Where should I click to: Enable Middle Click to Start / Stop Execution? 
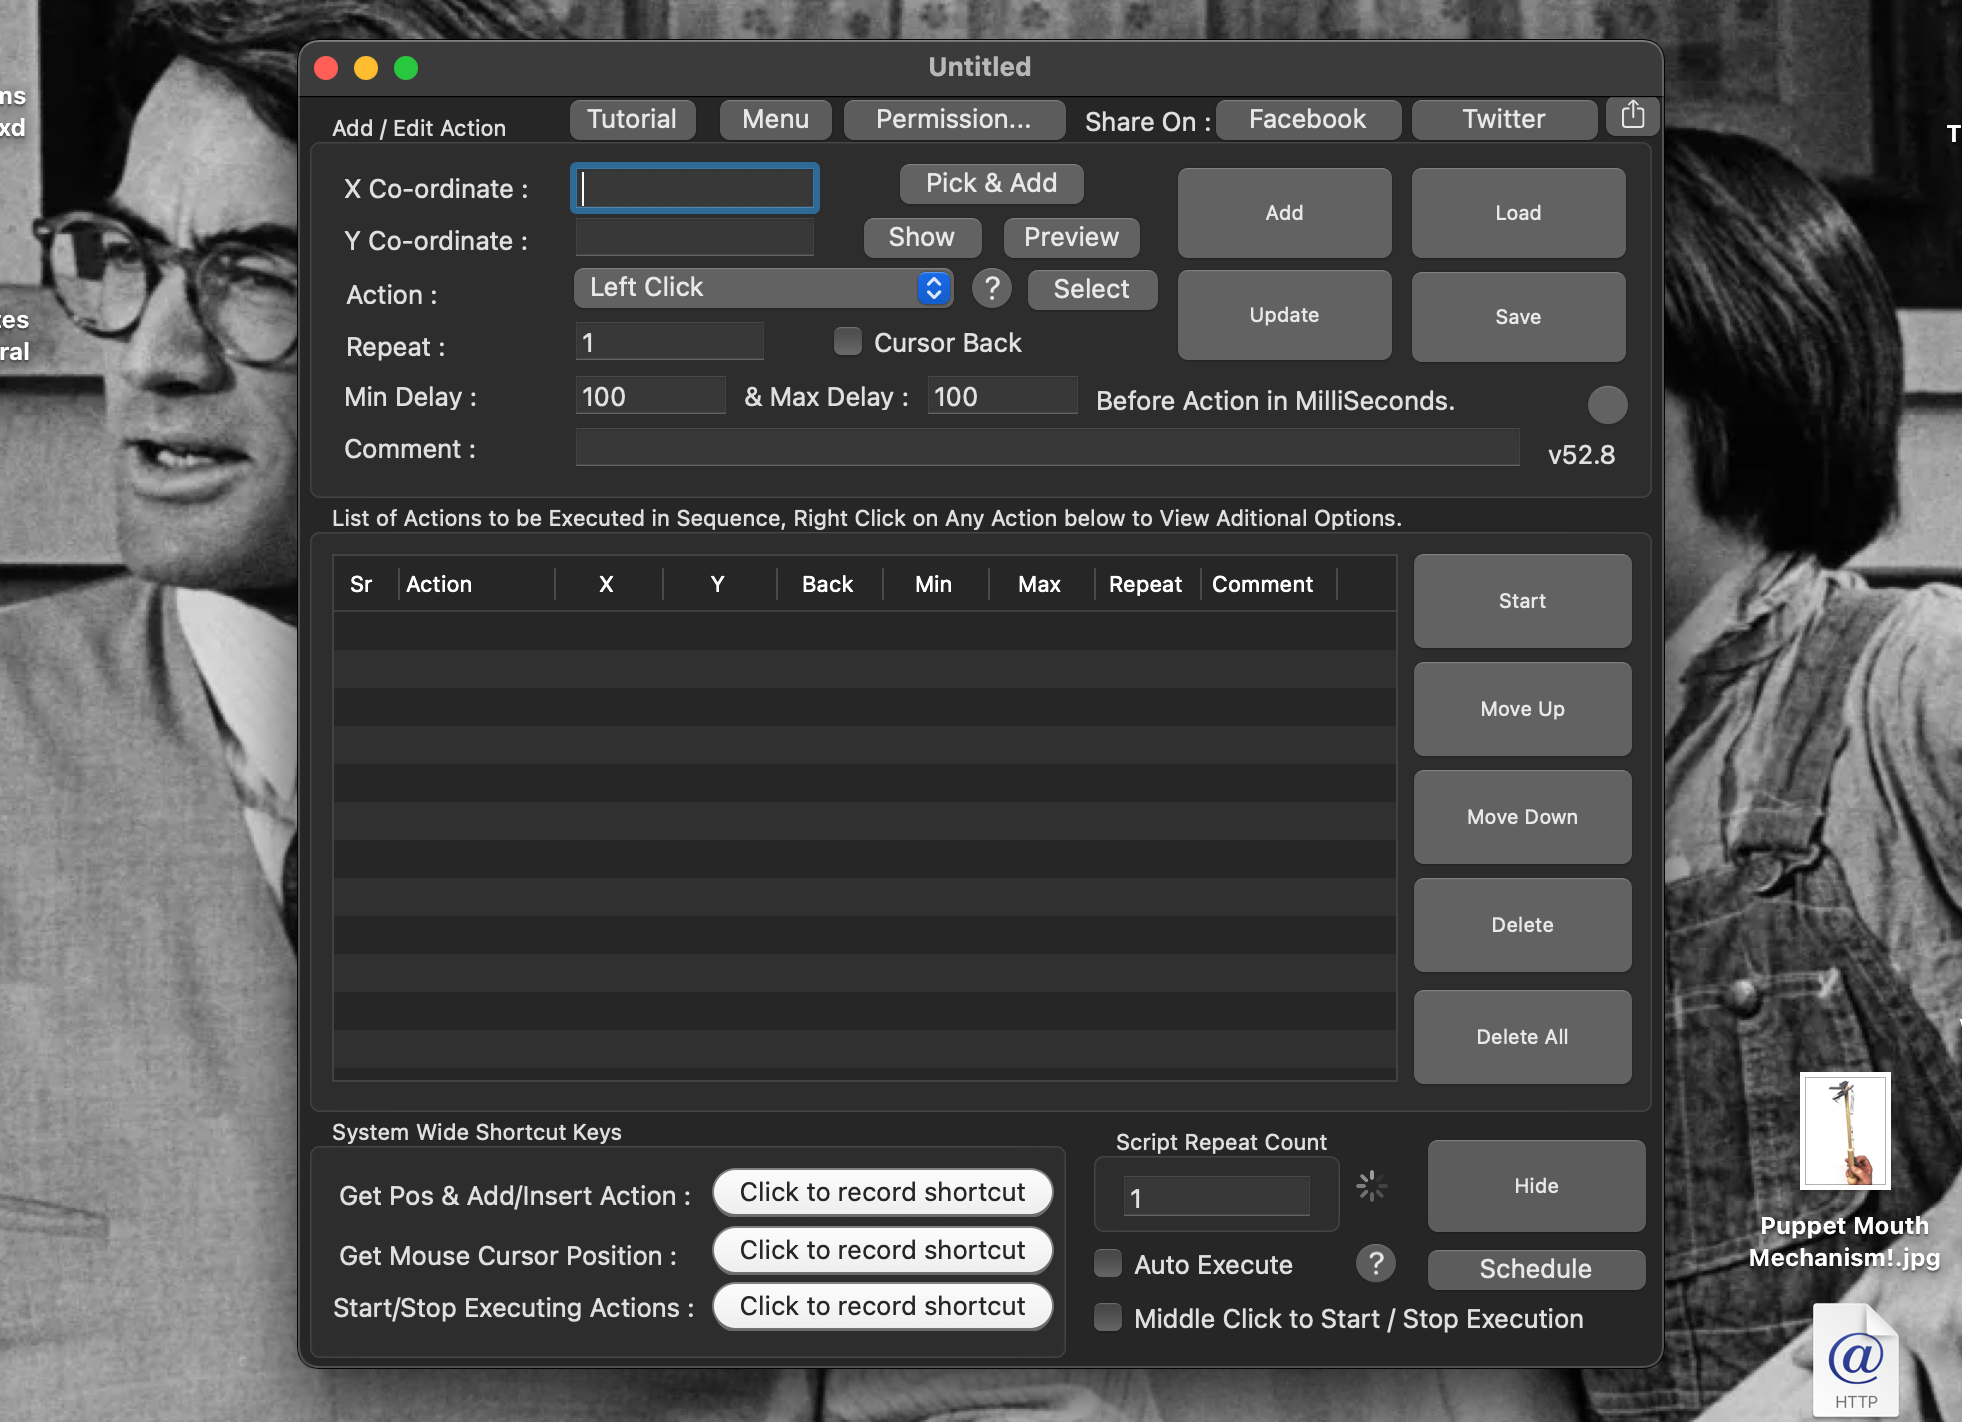point(1108,1318)
